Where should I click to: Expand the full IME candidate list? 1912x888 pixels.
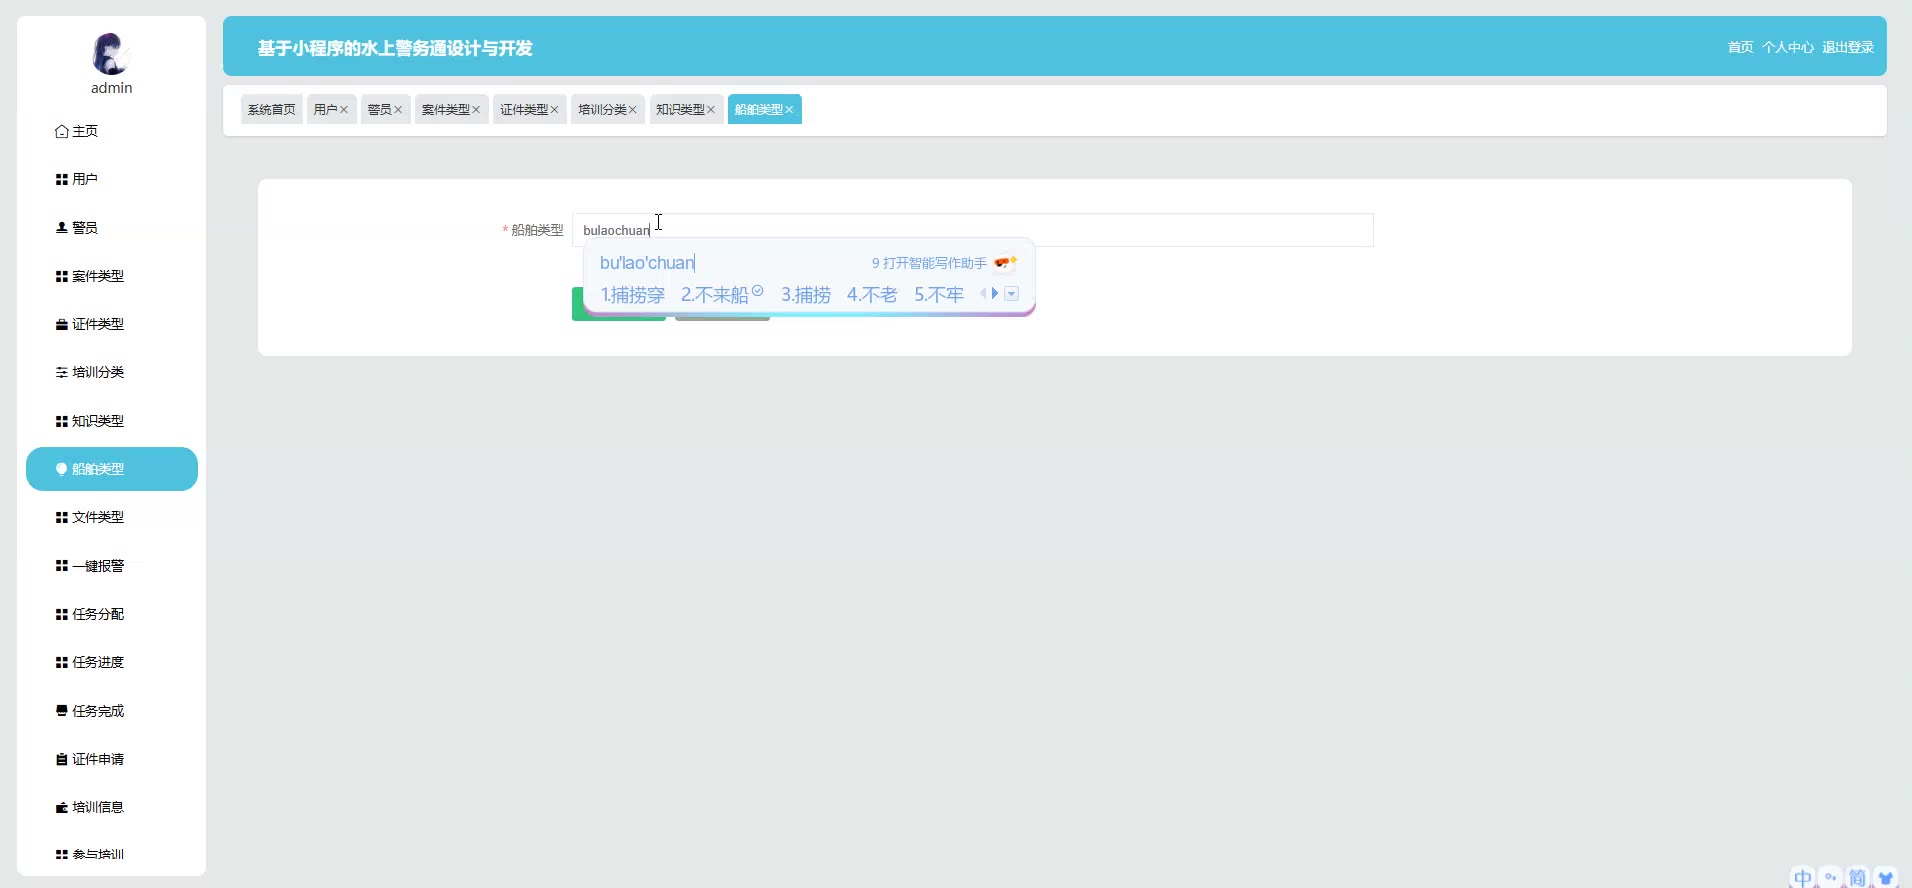coord(1012,294)
